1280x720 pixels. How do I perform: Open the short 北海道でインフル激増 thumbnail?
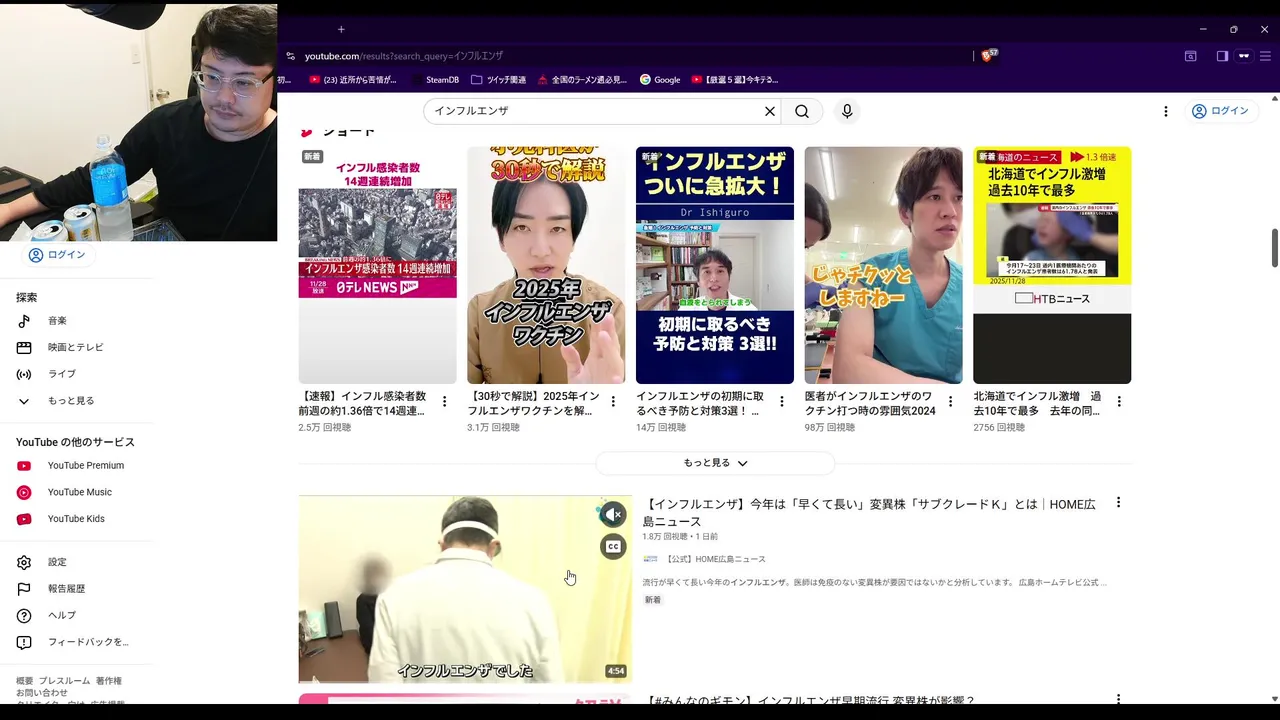(1052, 265)
